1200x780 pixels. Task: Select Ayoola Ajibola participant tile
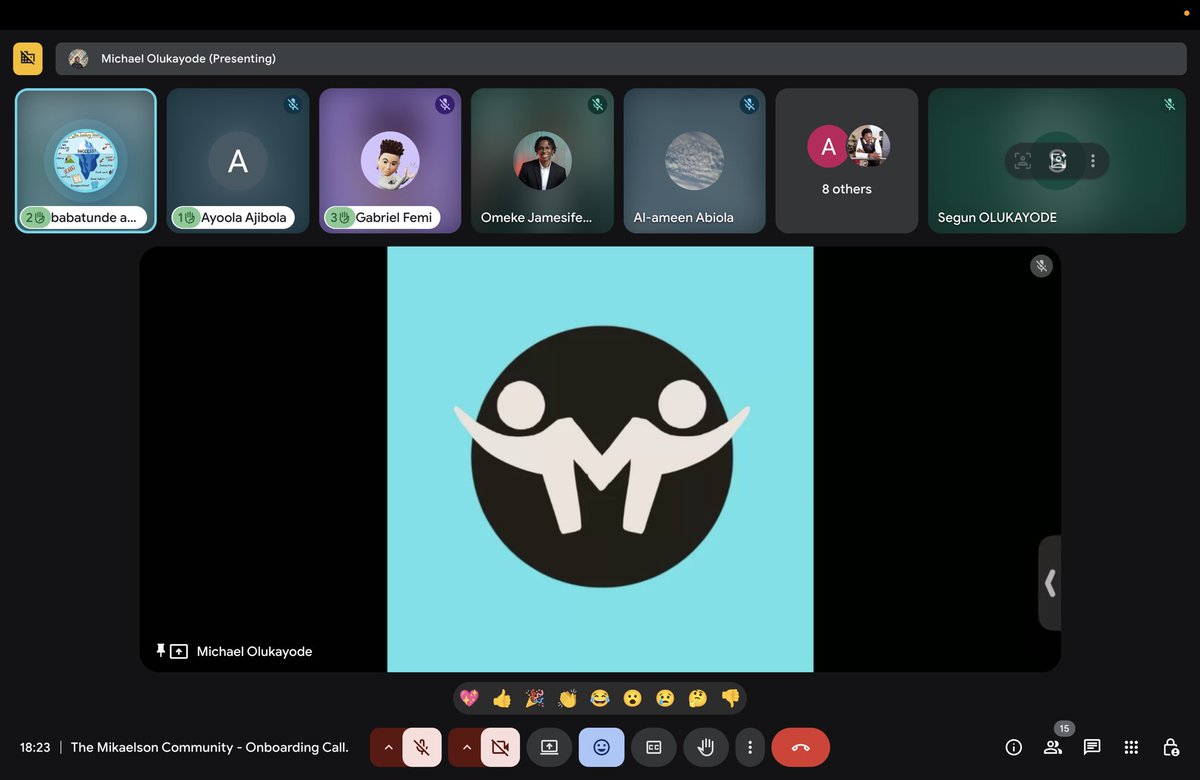[x=238, y=161]
